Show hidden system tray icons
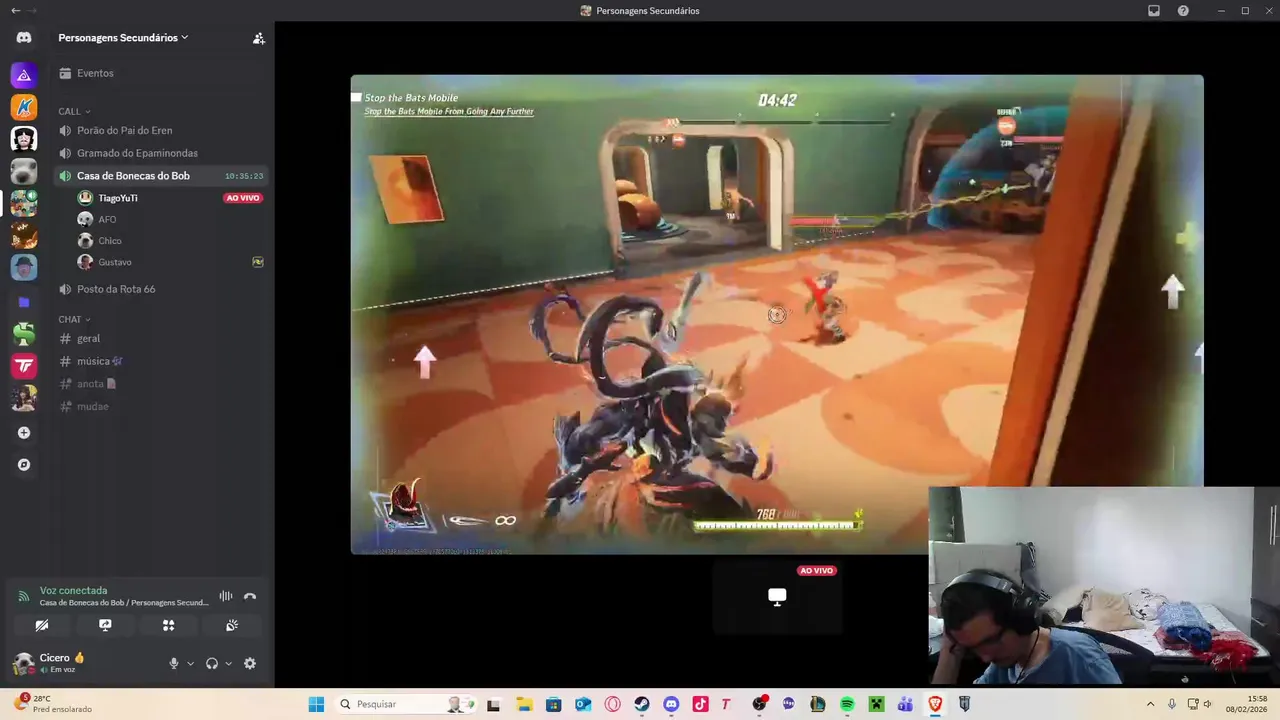Viewport: 1280px width, 720px height. 1150,704
